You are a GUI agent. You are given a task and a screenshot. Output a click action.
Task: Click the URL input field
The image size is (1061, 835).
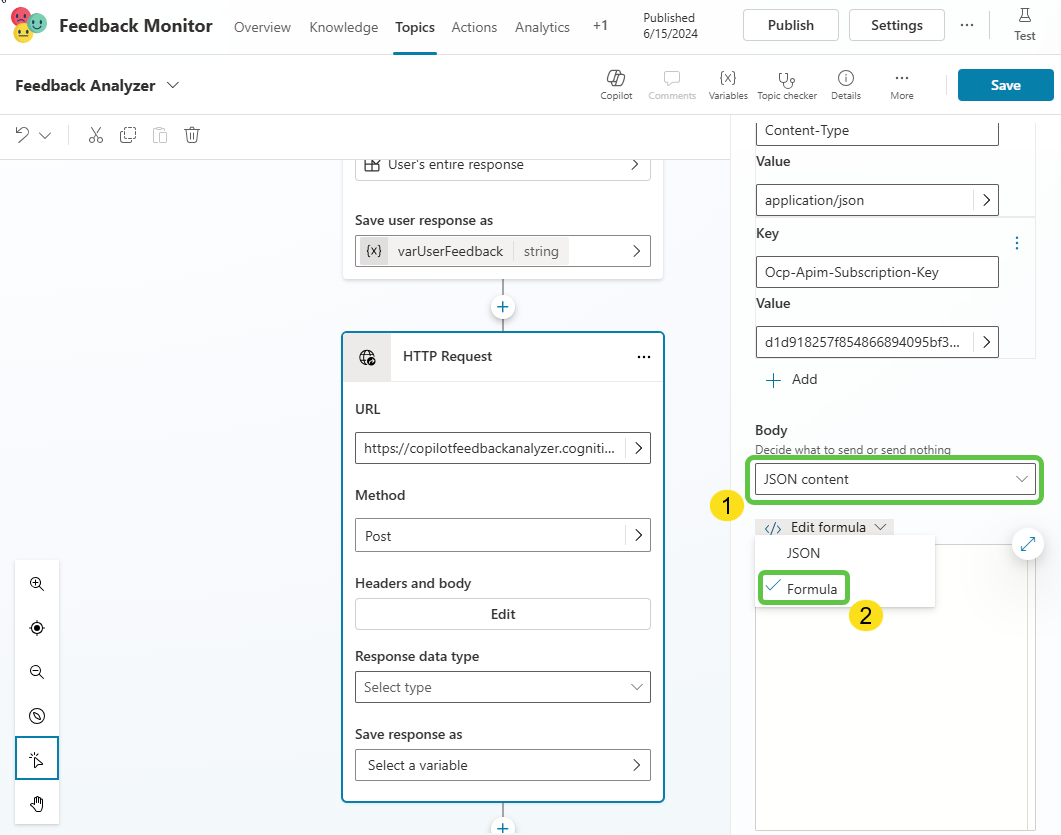pos(490,449)
